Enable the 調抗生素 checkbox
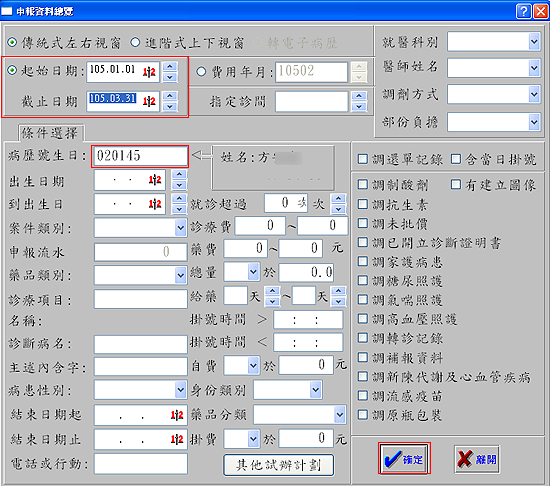Image resolution: width=550 pixels, height=486 pixels. [x=362, y=204]
